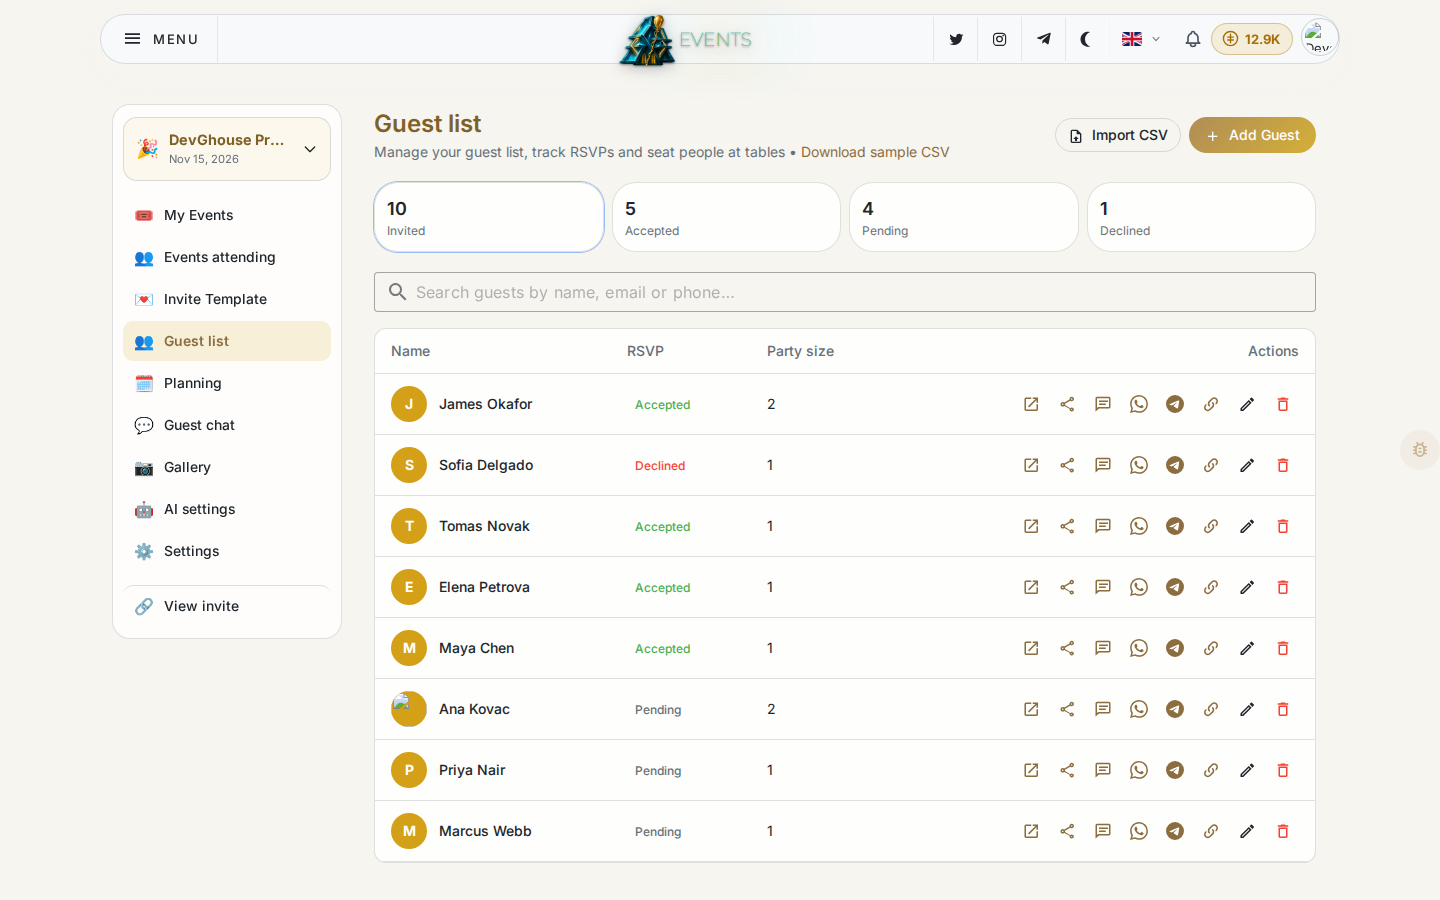Share Sofia Delgado's invite
The width and height of the screenshot is (1440, 900).
pos(1067,465)
